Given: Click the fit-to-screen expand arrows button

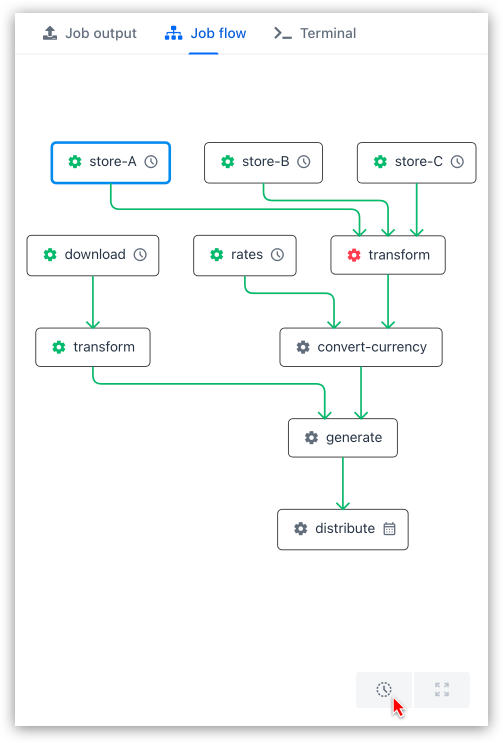Looking at the screenshot, I should (442, 690).
